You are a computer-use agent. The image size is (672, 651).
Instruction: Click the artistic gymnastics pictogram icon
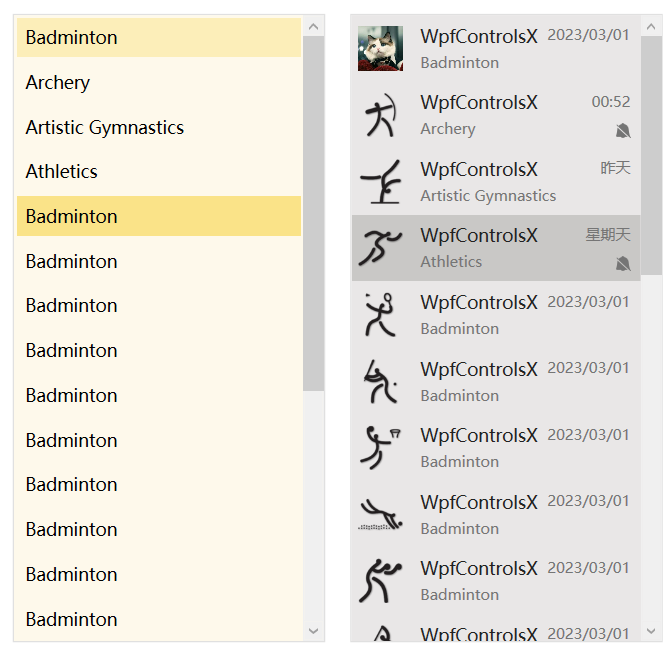point(380,181)
